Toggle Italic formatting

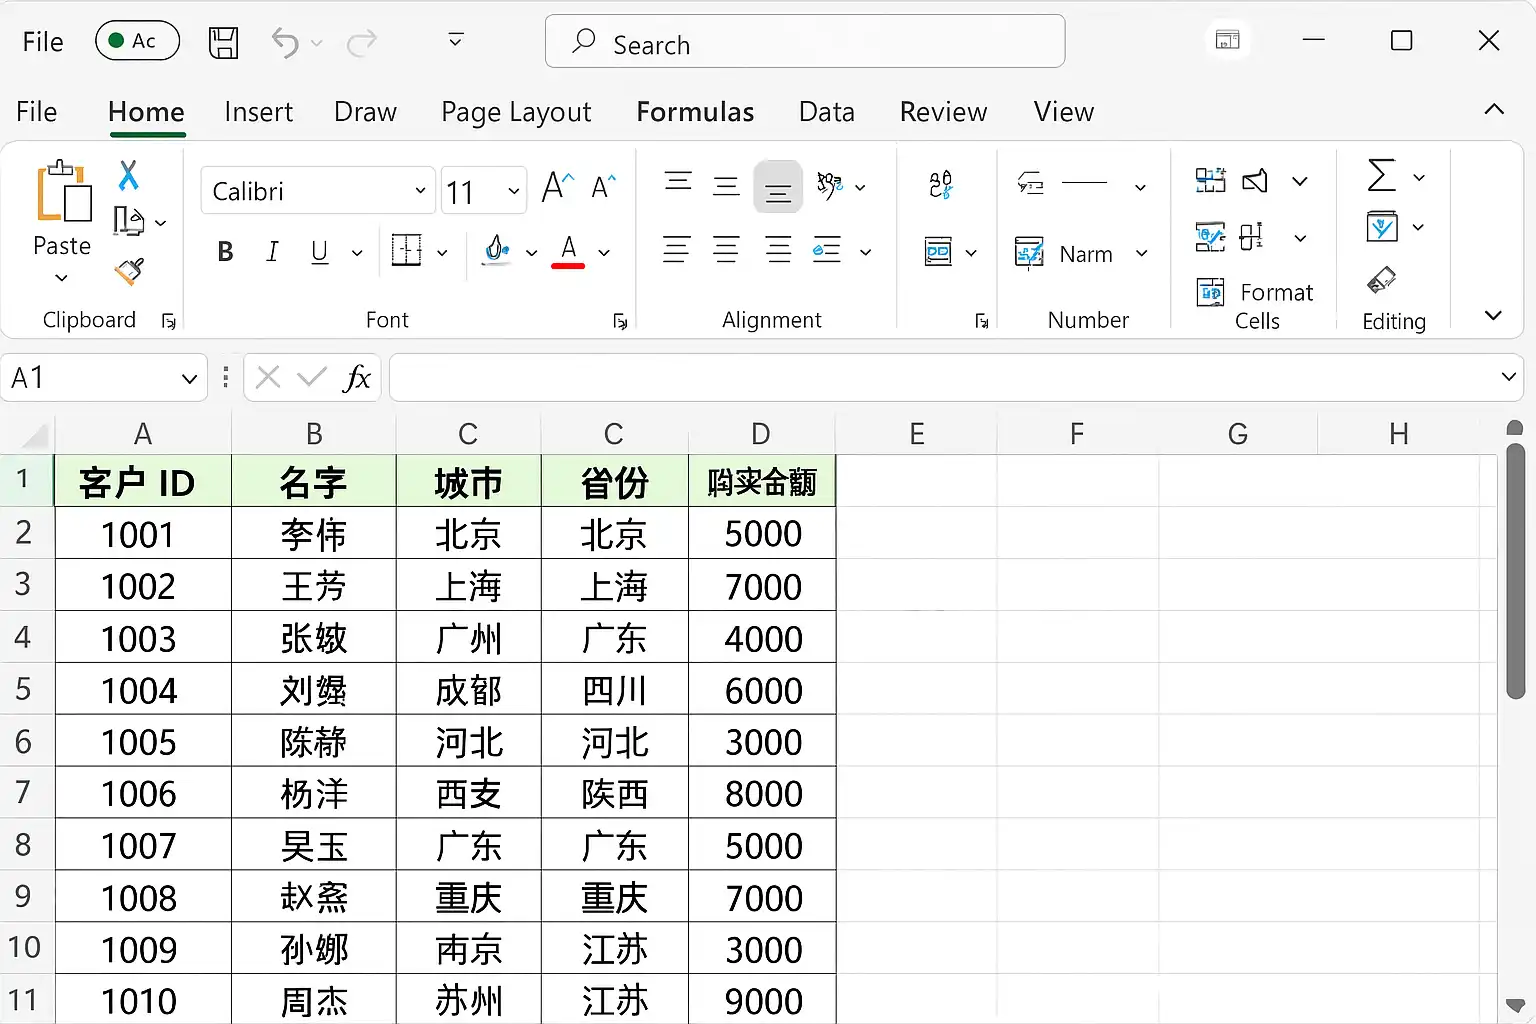coord(272,252)
